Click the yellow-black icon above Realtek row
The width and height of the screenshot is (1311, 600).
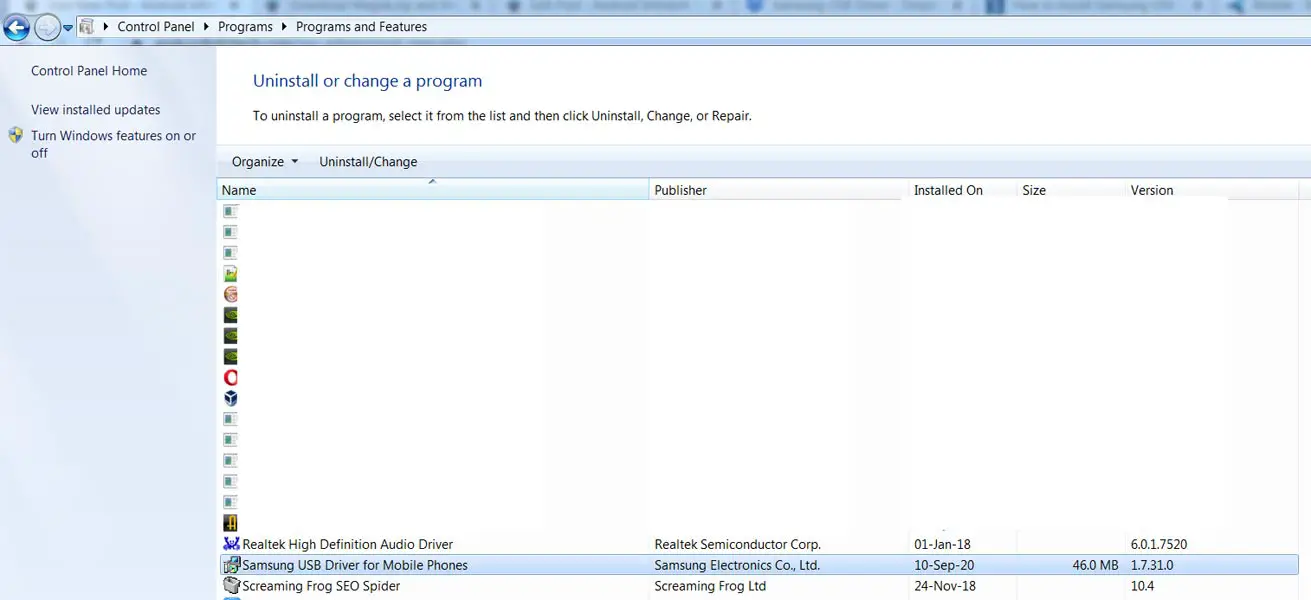(x=231, y=523)
